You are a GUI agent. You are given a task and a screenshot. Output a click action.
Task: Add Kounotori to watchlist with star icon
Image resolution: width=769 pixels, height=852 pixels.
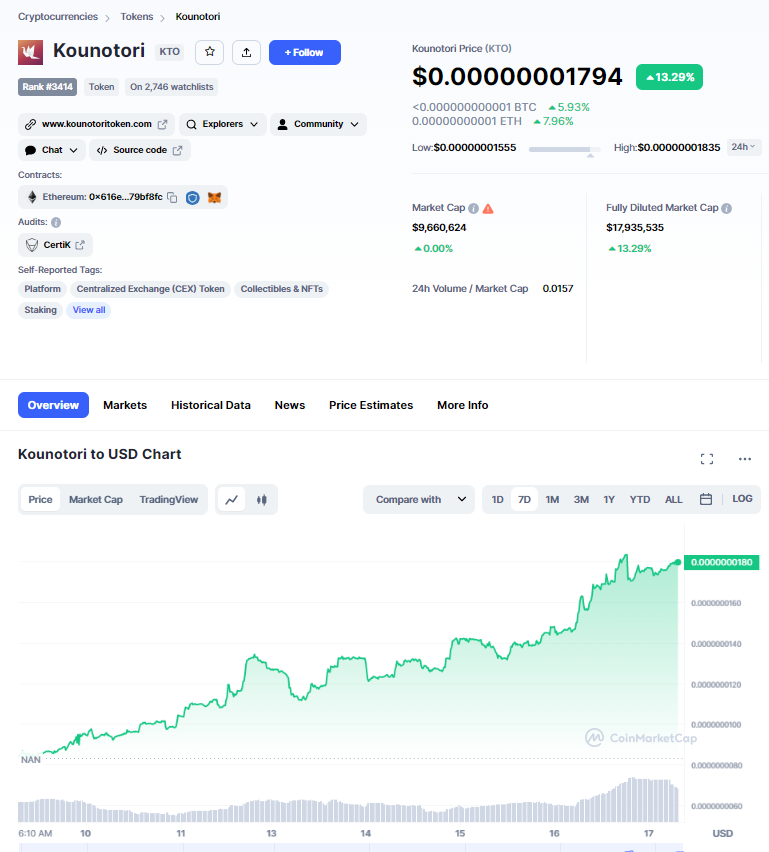[x=209, y=52]
